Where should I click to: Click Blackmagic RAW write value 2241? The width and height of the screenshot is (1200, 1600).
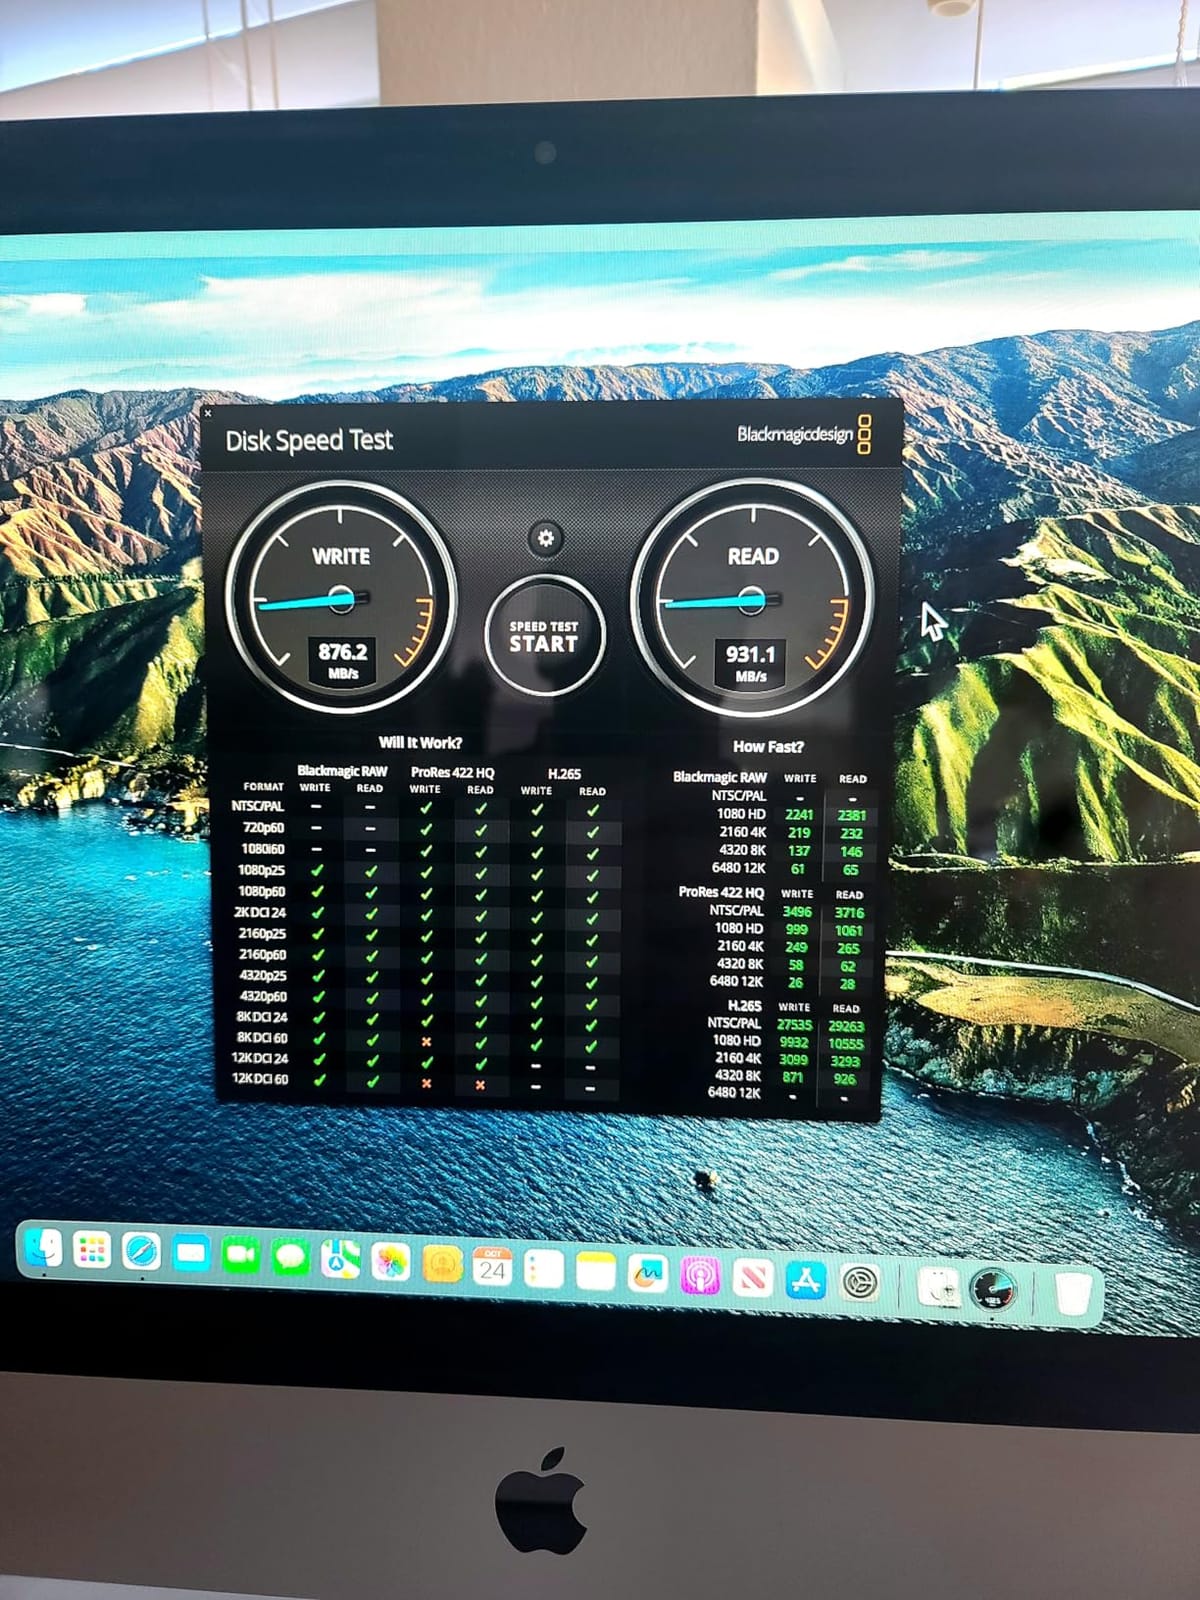(x=799, y=815)
